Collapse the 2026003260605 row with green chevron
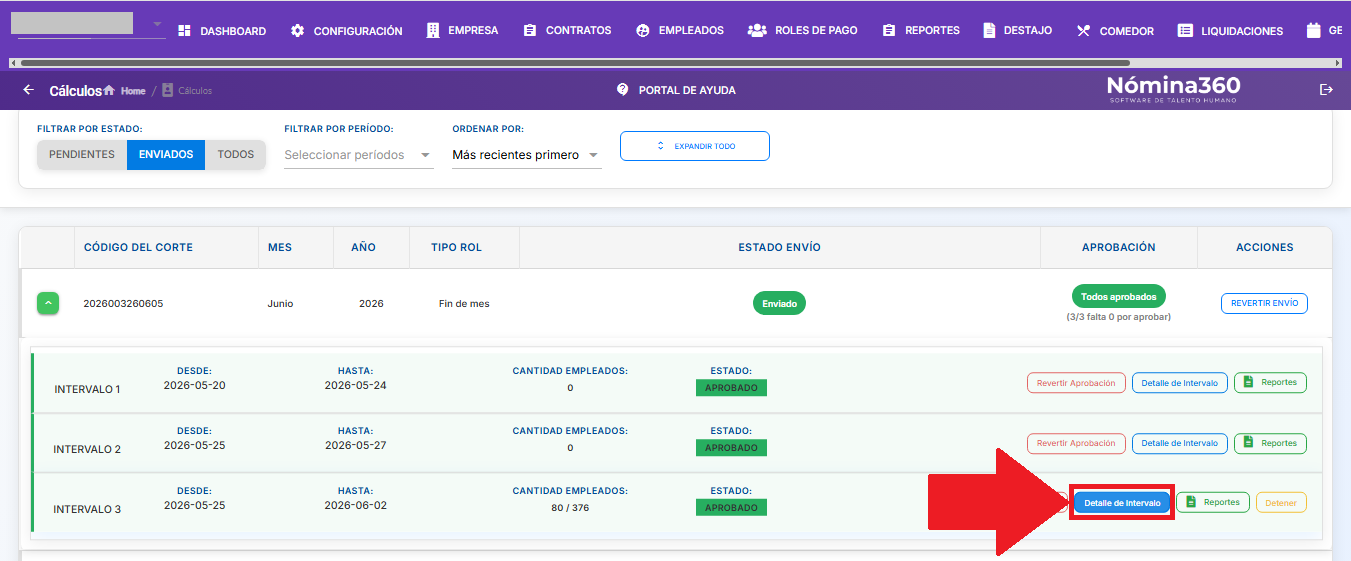 click(x=49, y=303)
